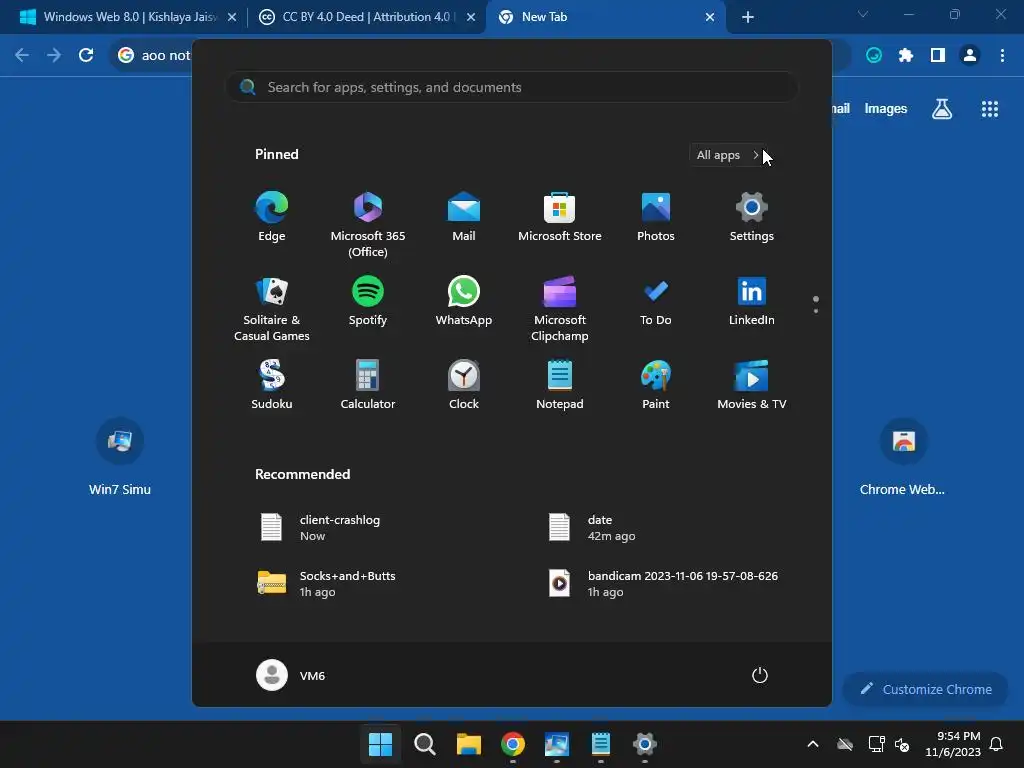
Task: Launch Solitaire & Casual Games
Action: click(272, 309)
